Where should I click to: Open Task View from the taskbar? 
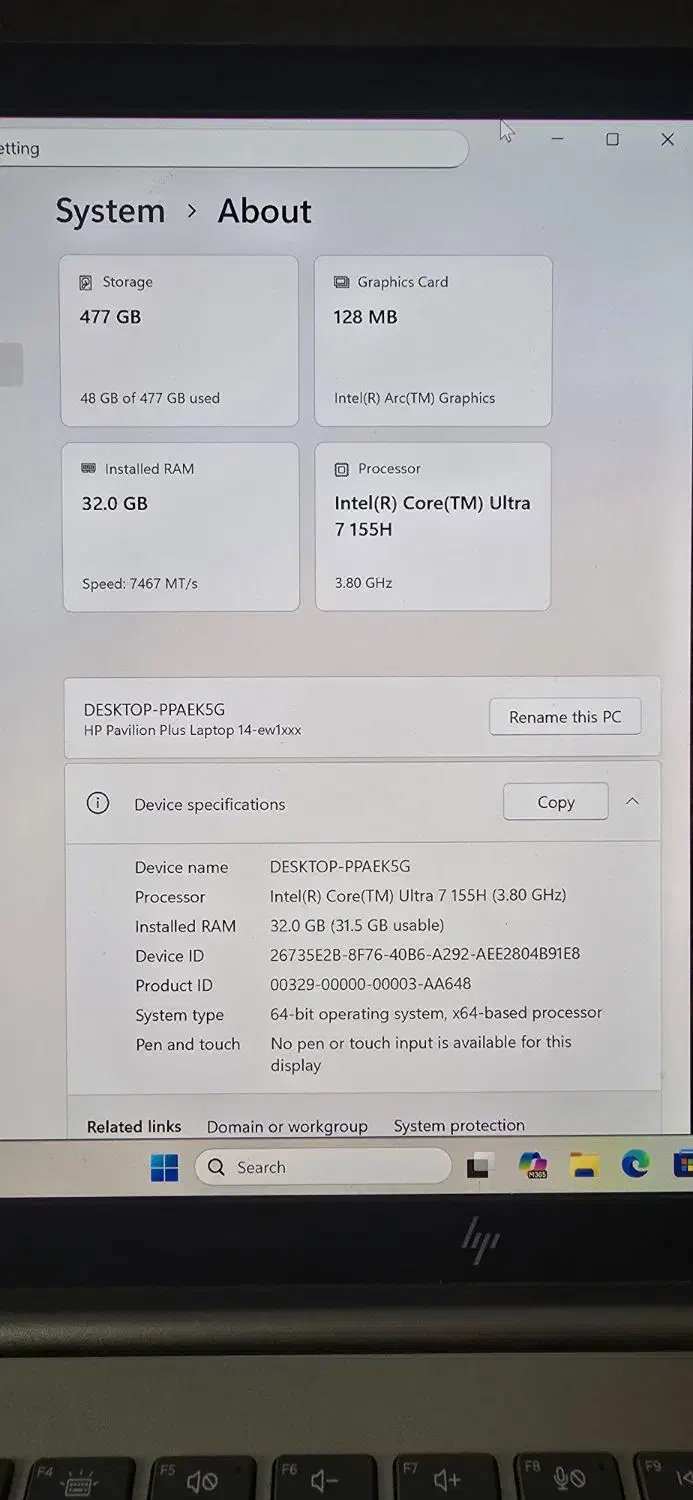(481, 1166)
